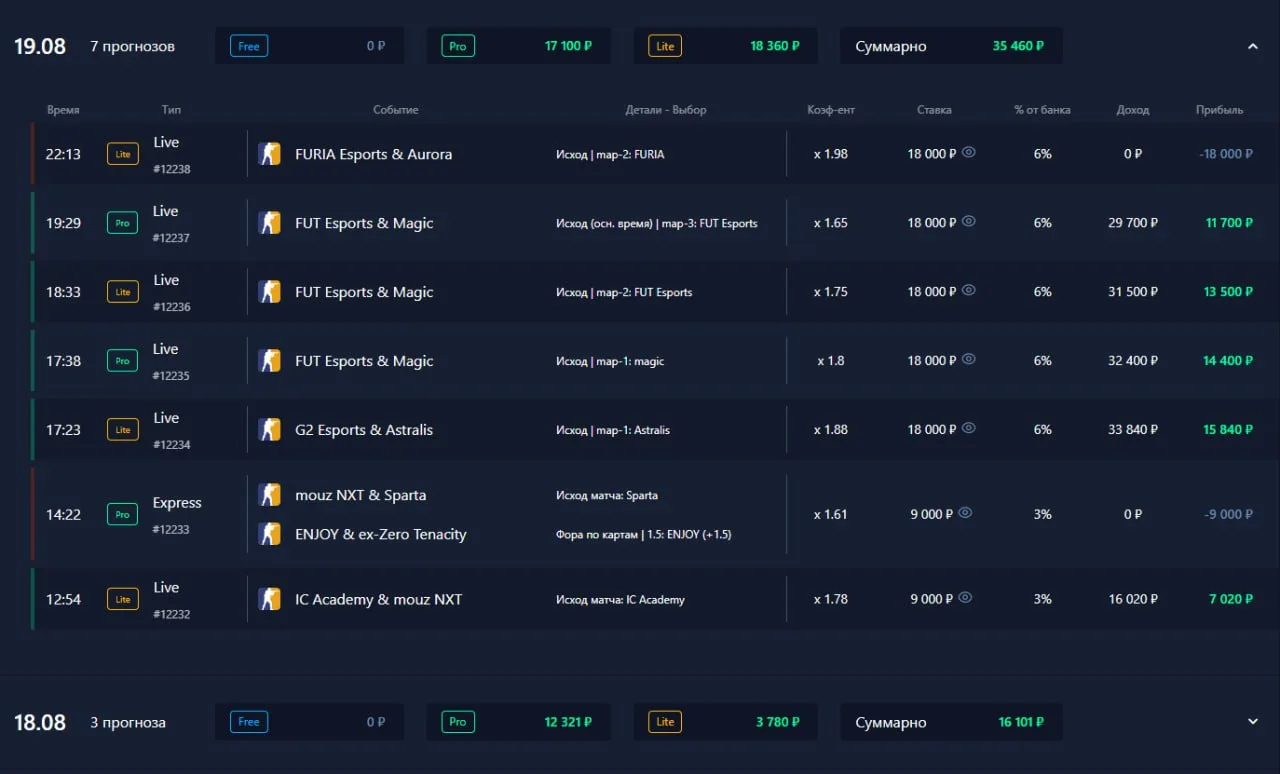Select the Free summary box for 18.08

tap(310, 722)
